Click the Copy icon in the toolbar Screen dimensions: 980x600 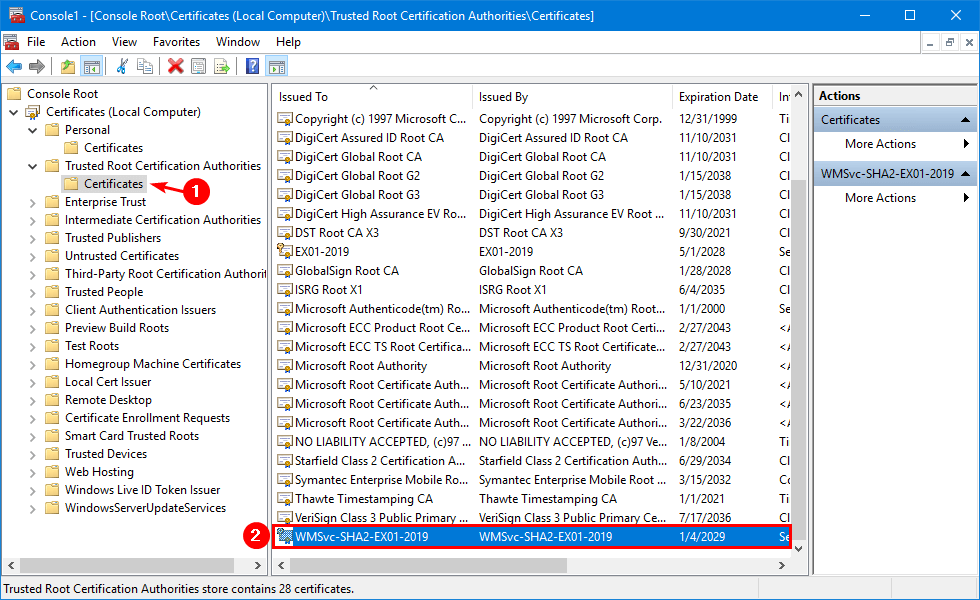pos(145,66)
